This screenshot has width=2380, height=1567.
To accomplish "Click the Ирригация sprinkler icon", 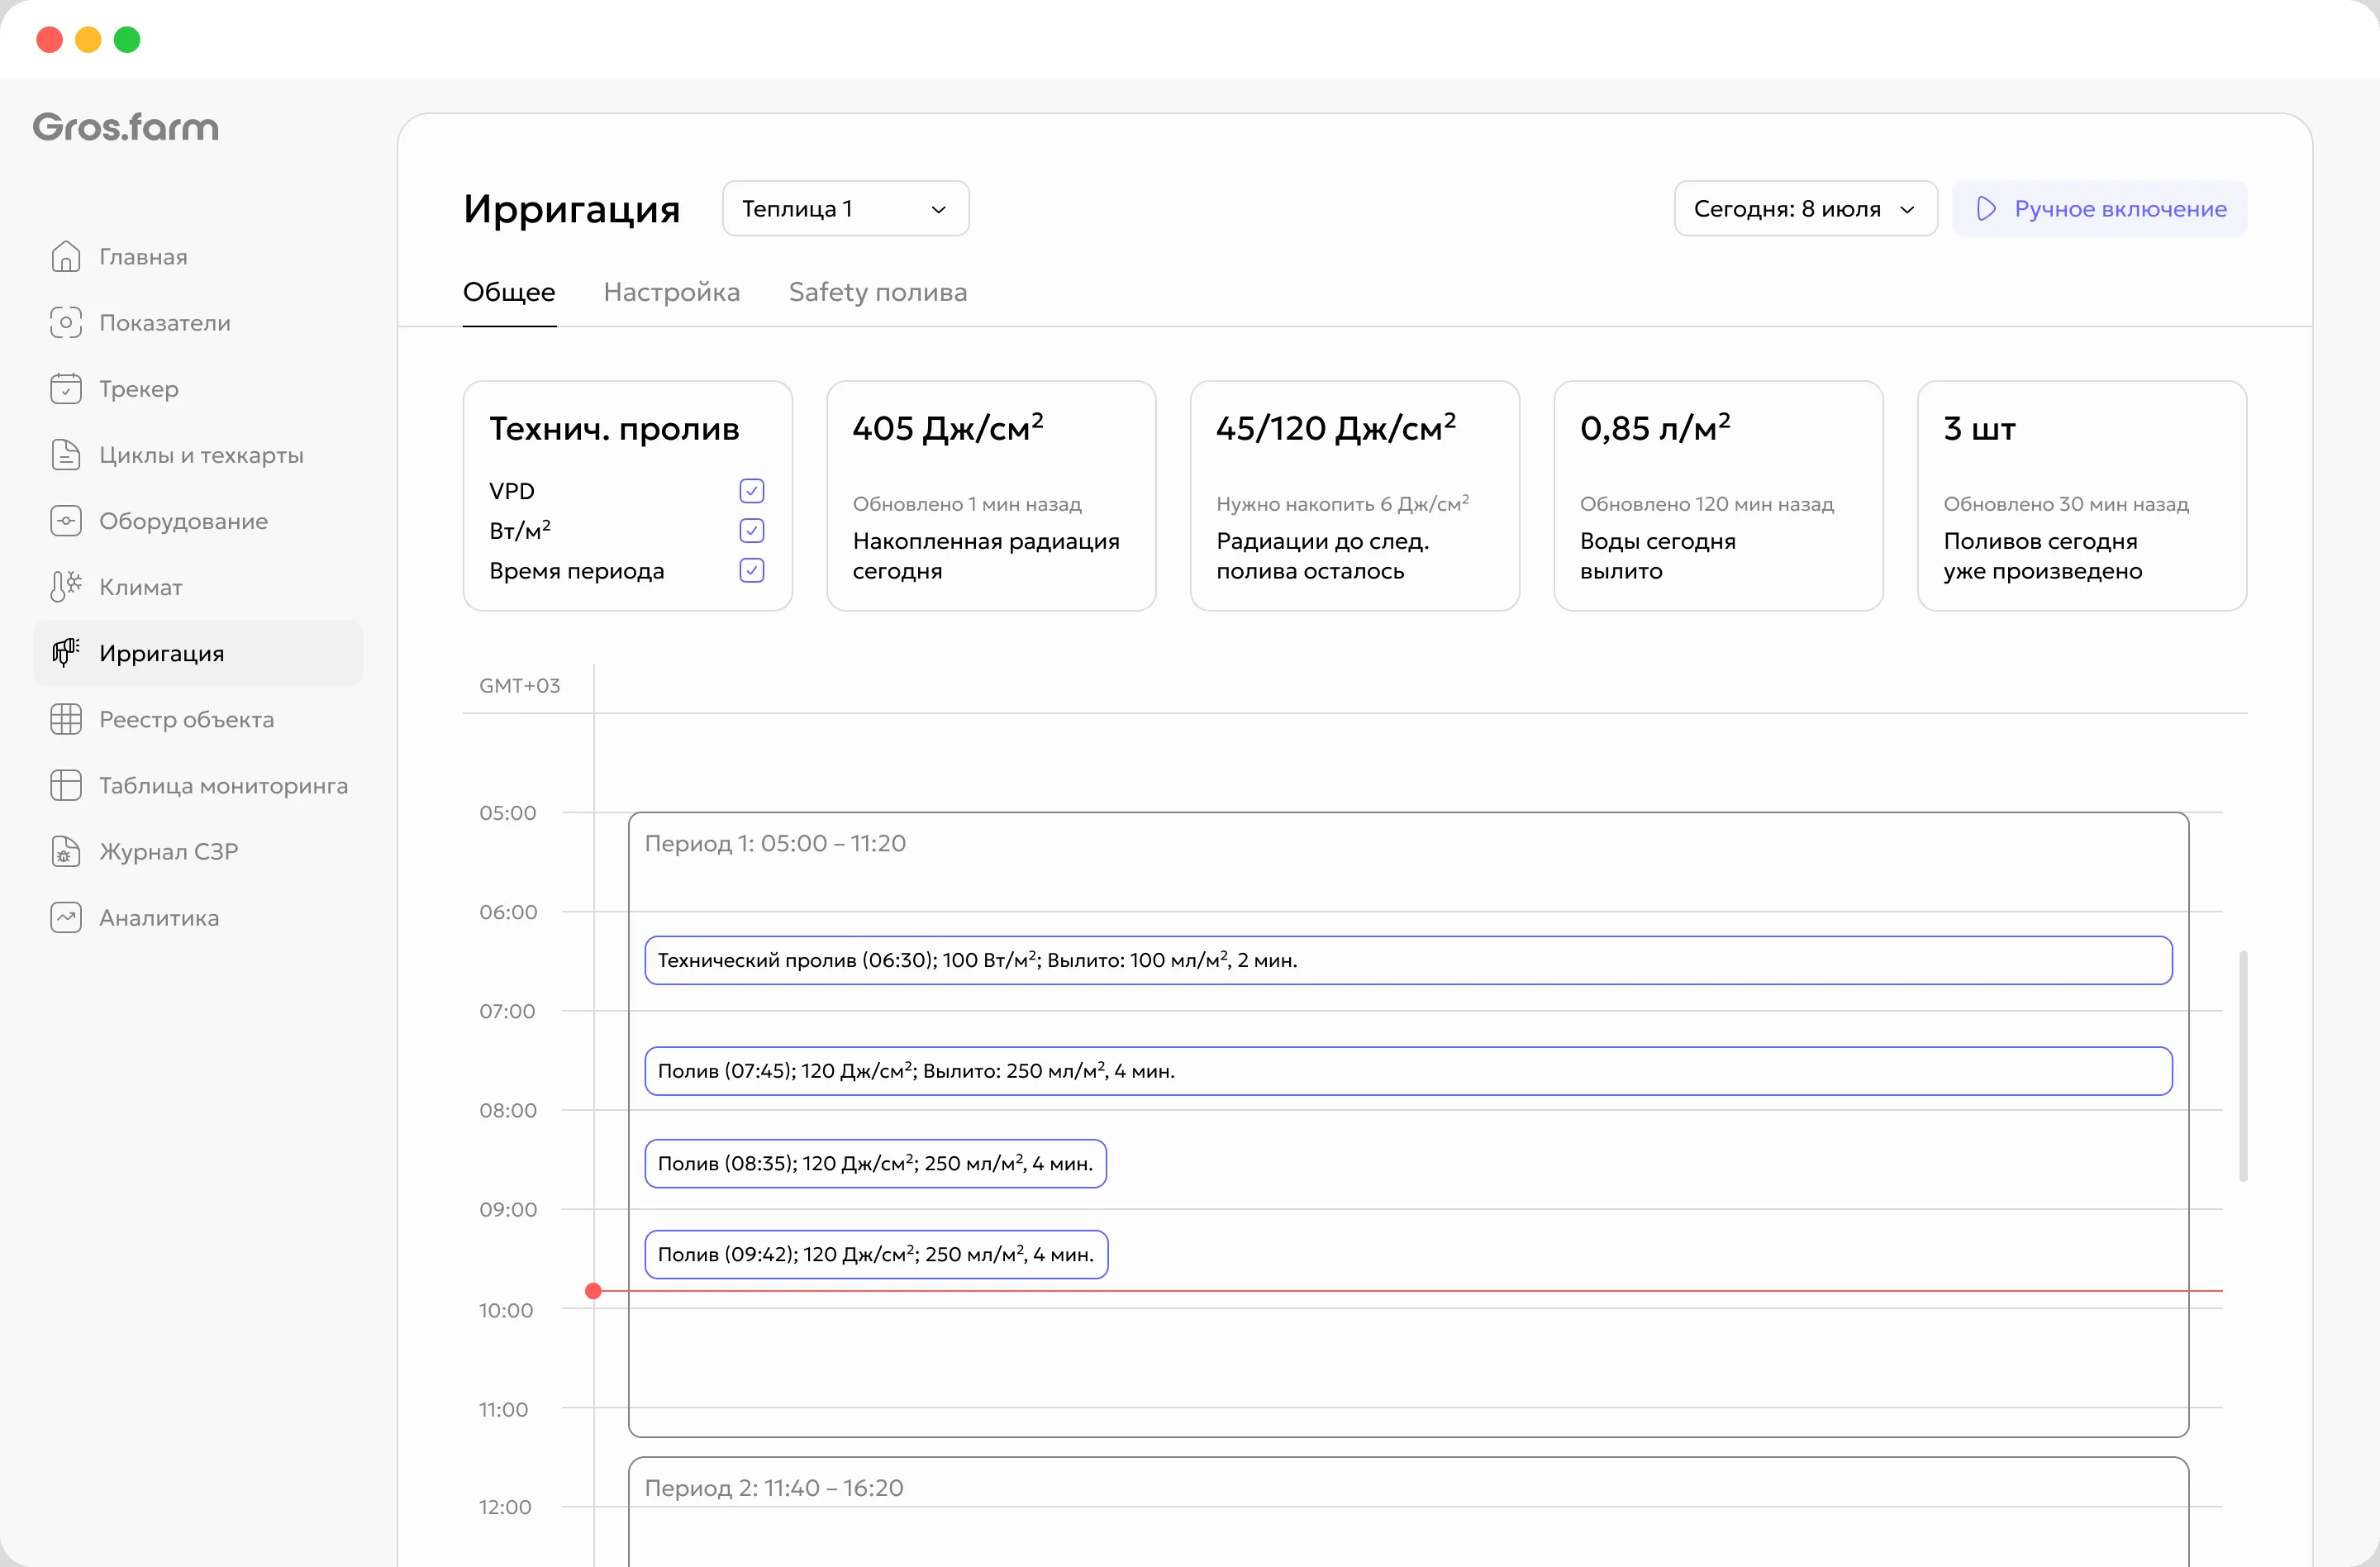I will point(66,653).
